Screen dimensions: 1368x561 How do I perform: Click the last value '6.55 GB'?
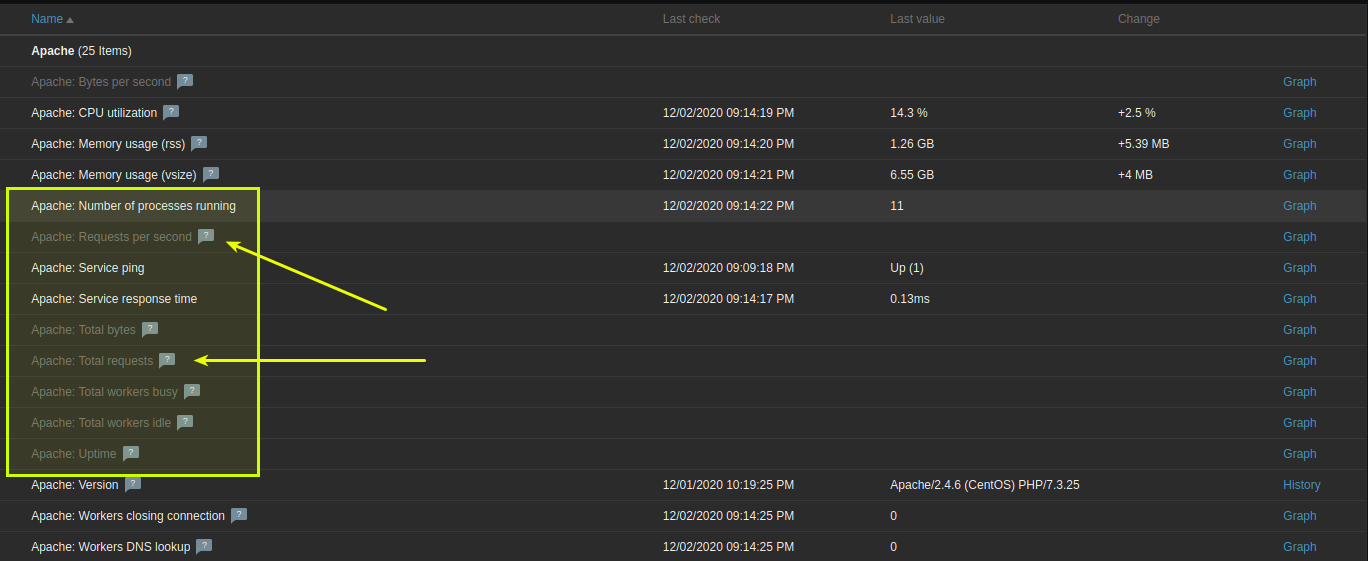pos(912,175)
